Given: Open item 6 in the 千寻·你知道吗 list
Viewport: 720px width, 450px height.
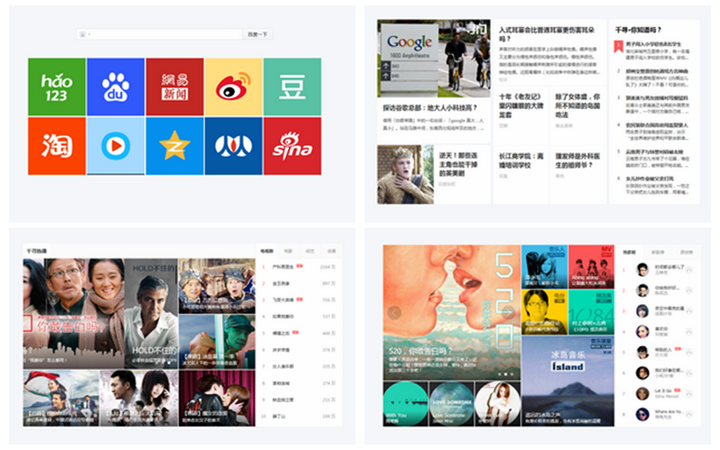Looking at the screenshot, I should (653, 185).
